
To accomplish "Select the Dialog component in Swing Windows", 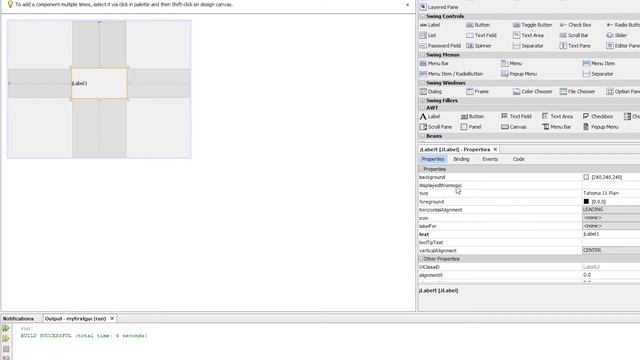I will (x=431, y=91).
